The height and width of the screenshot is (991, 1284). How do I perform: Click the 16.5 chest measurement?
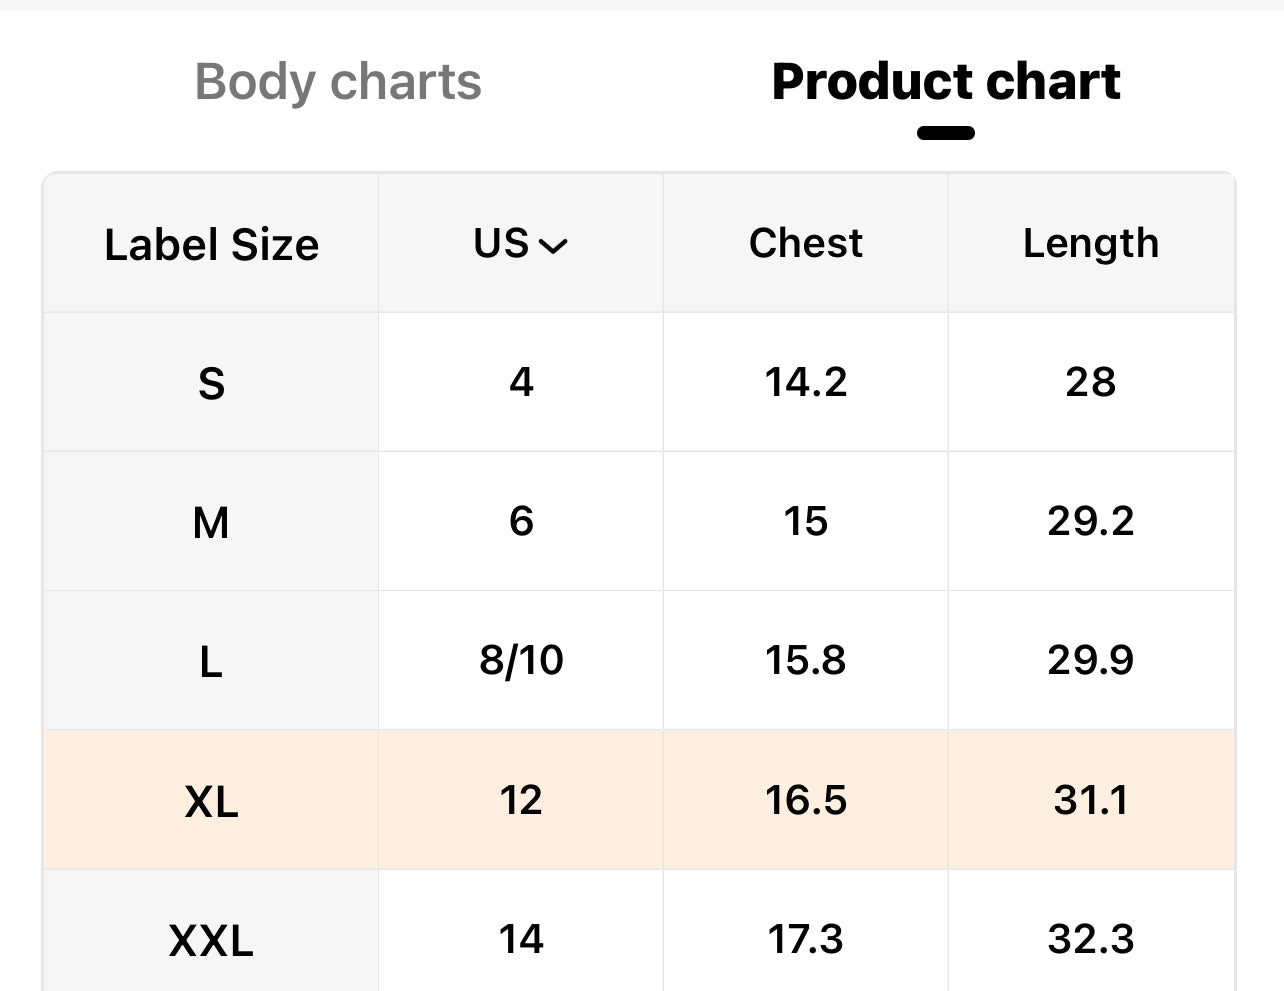[x=805, y=800]
